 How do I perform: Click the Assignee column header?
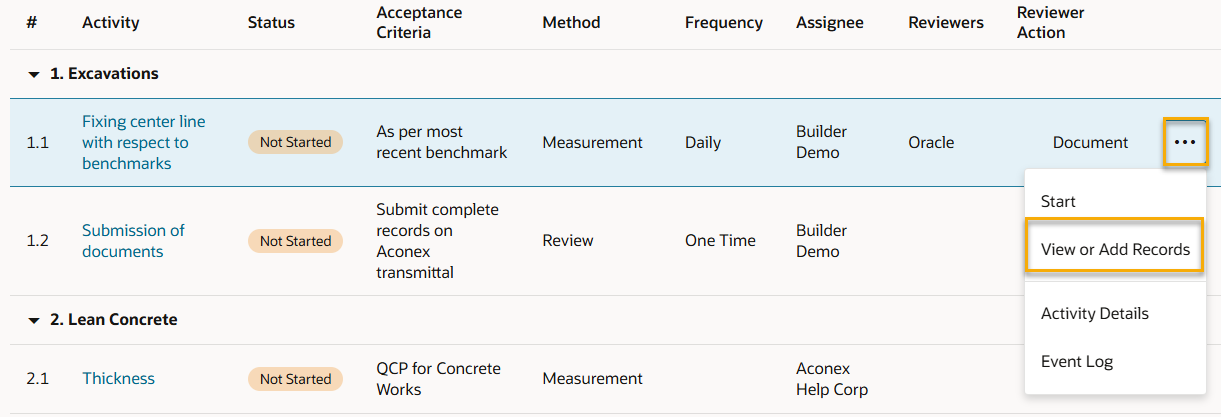pos(830,23)
